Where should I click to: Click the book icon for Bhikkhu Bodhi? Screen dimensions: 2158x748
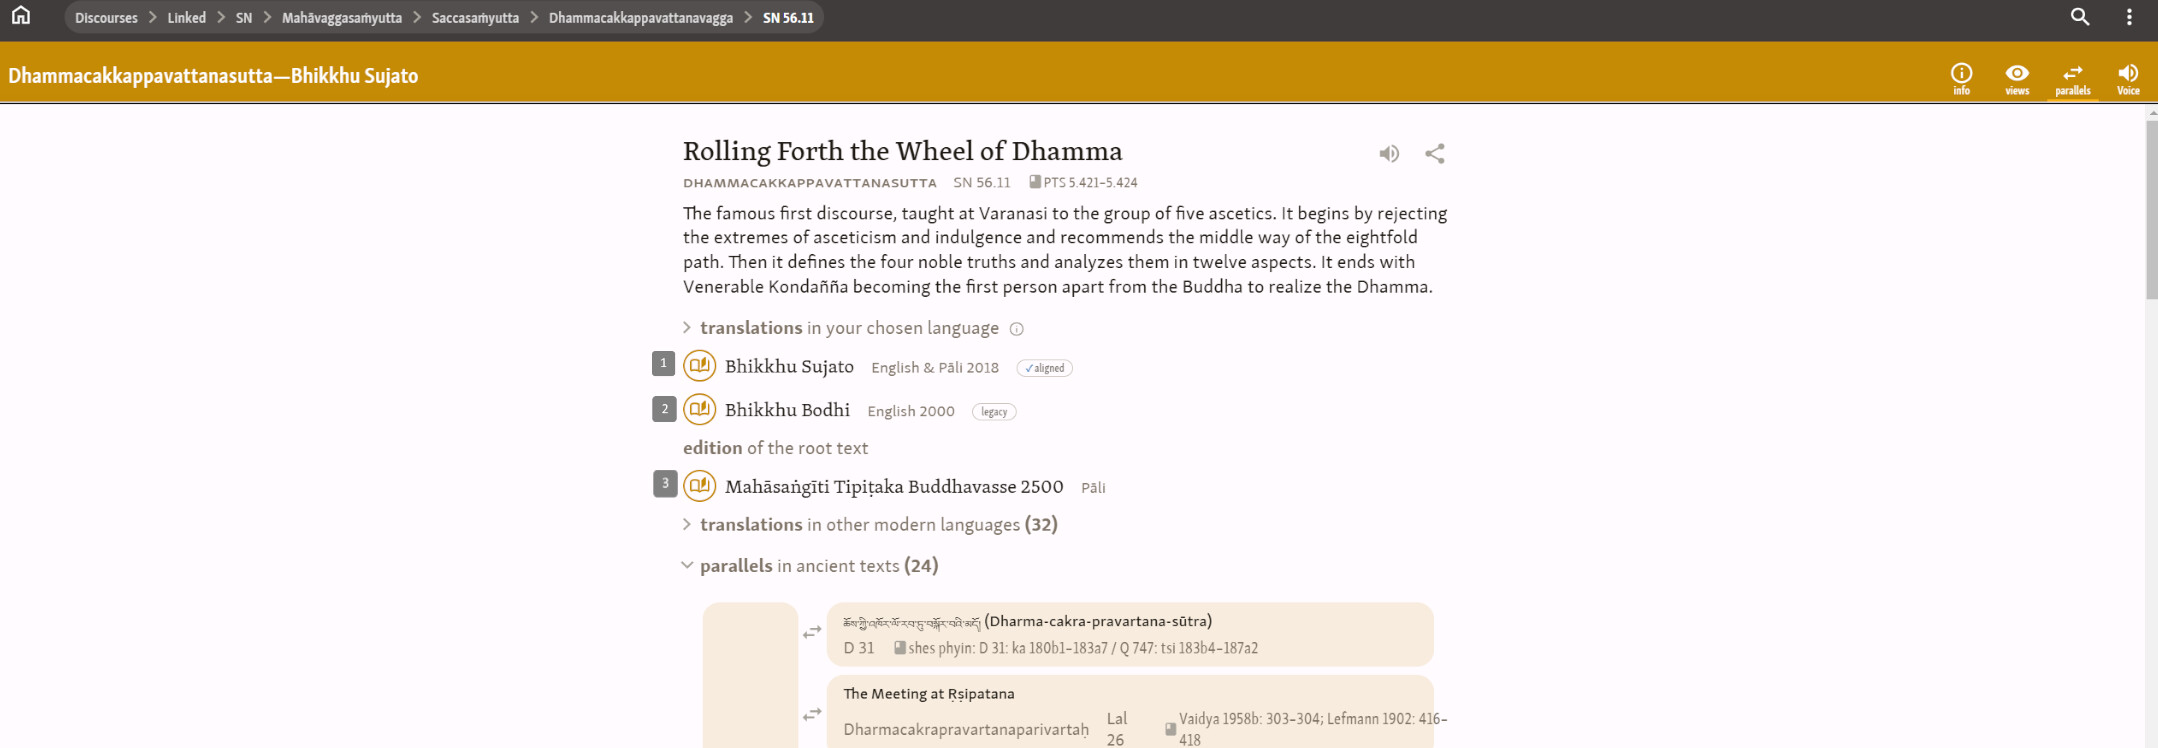pyautogui.click(x=700, y=409)
